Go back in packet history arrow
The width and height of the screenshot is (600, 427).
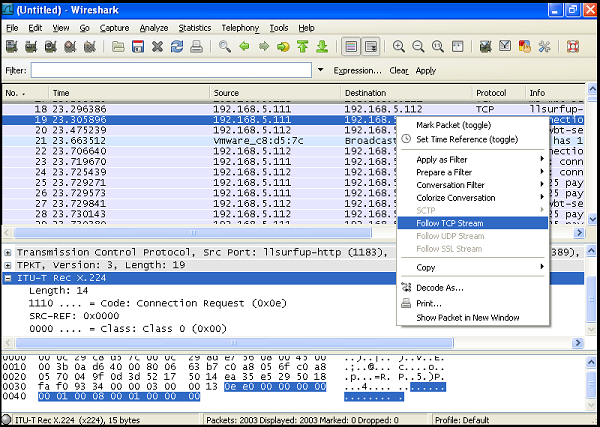click(x=244, y=47)
